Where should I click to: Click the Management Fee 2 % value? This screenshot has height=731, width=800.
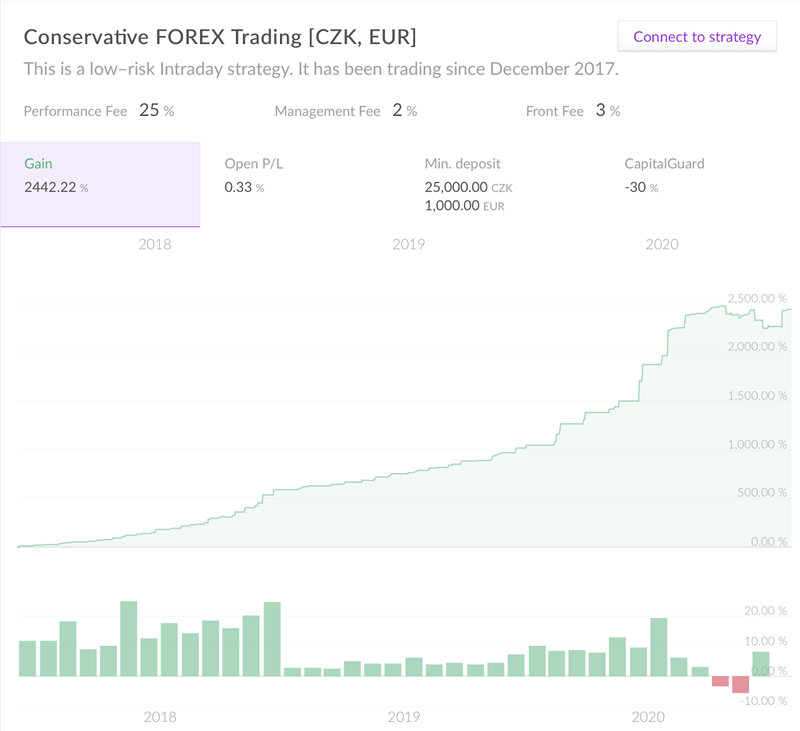click(x=405, y=110)
